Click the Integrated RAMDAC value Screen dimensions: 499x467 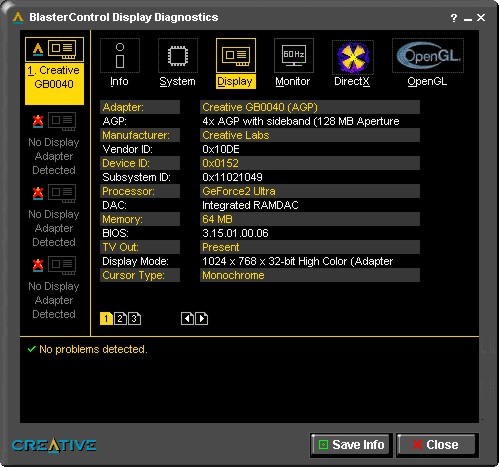[250, 205]
